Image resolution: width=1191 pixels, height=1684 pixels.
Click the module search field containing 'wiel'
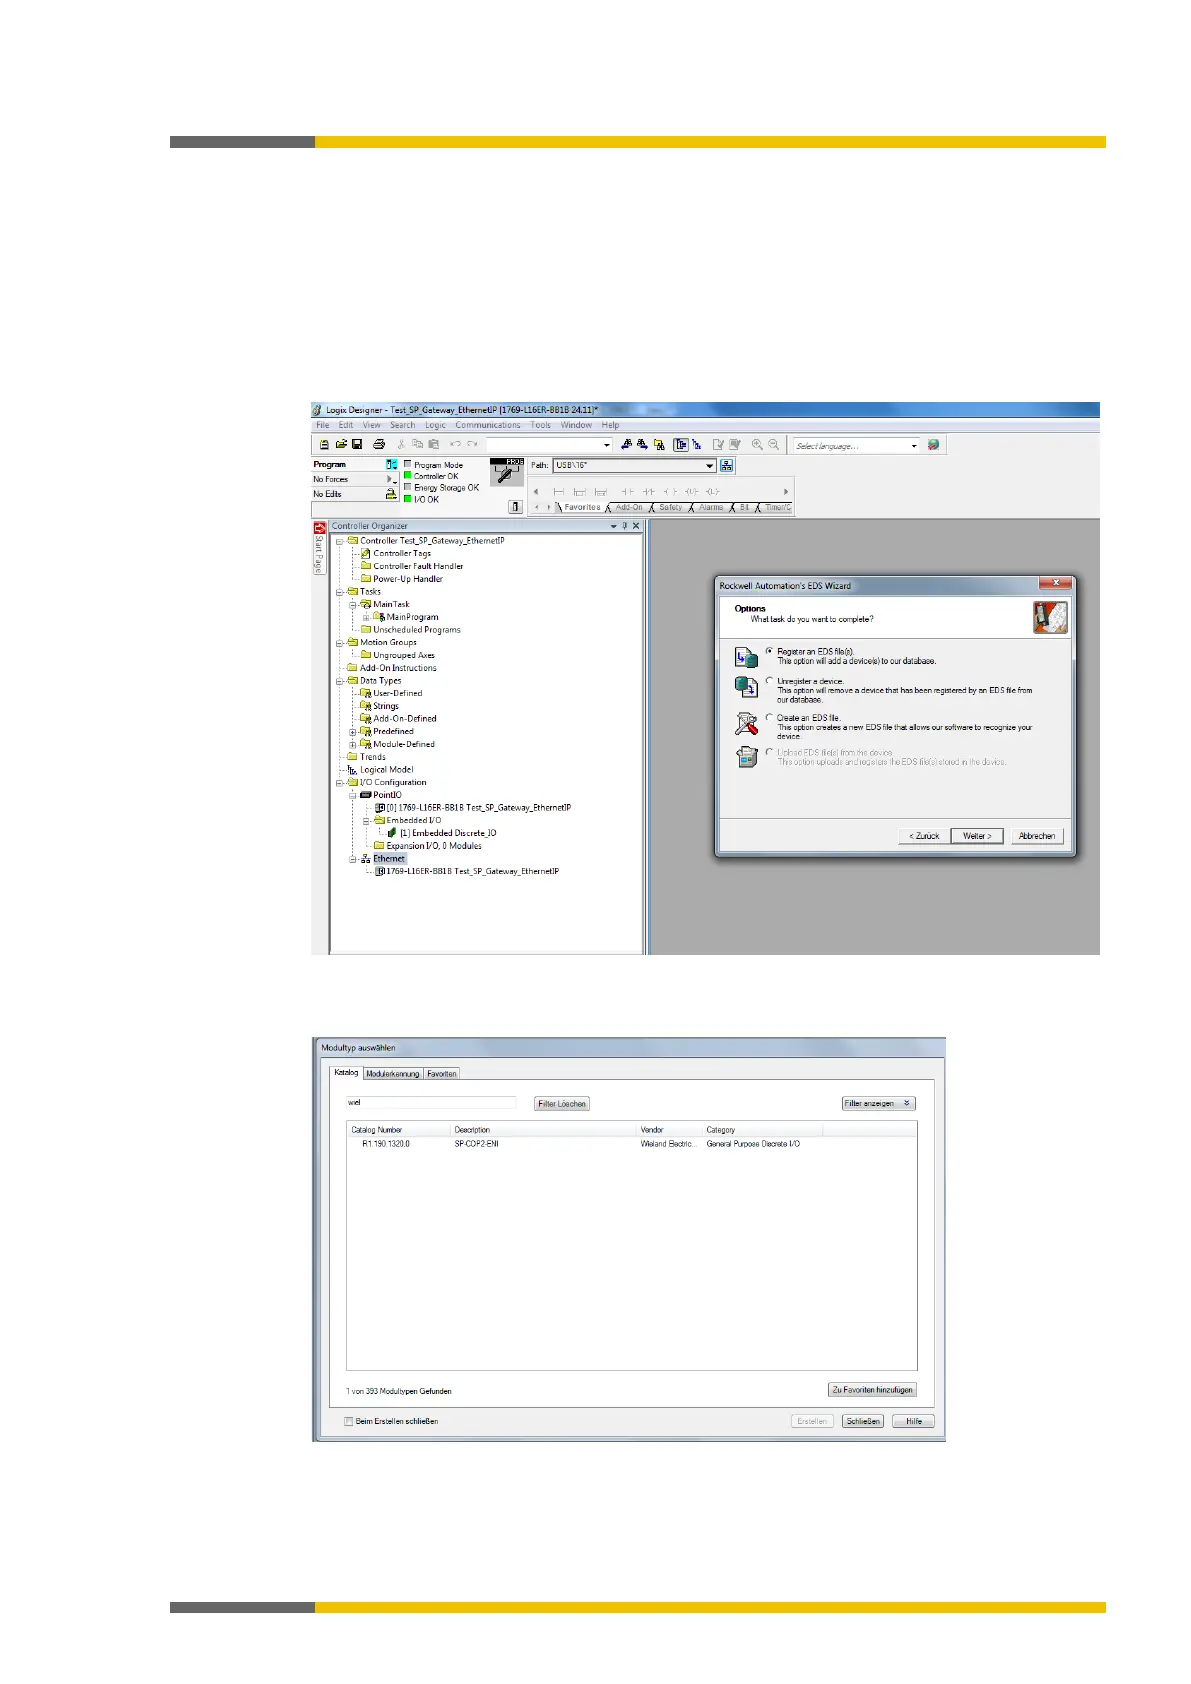coord(431,1103)
